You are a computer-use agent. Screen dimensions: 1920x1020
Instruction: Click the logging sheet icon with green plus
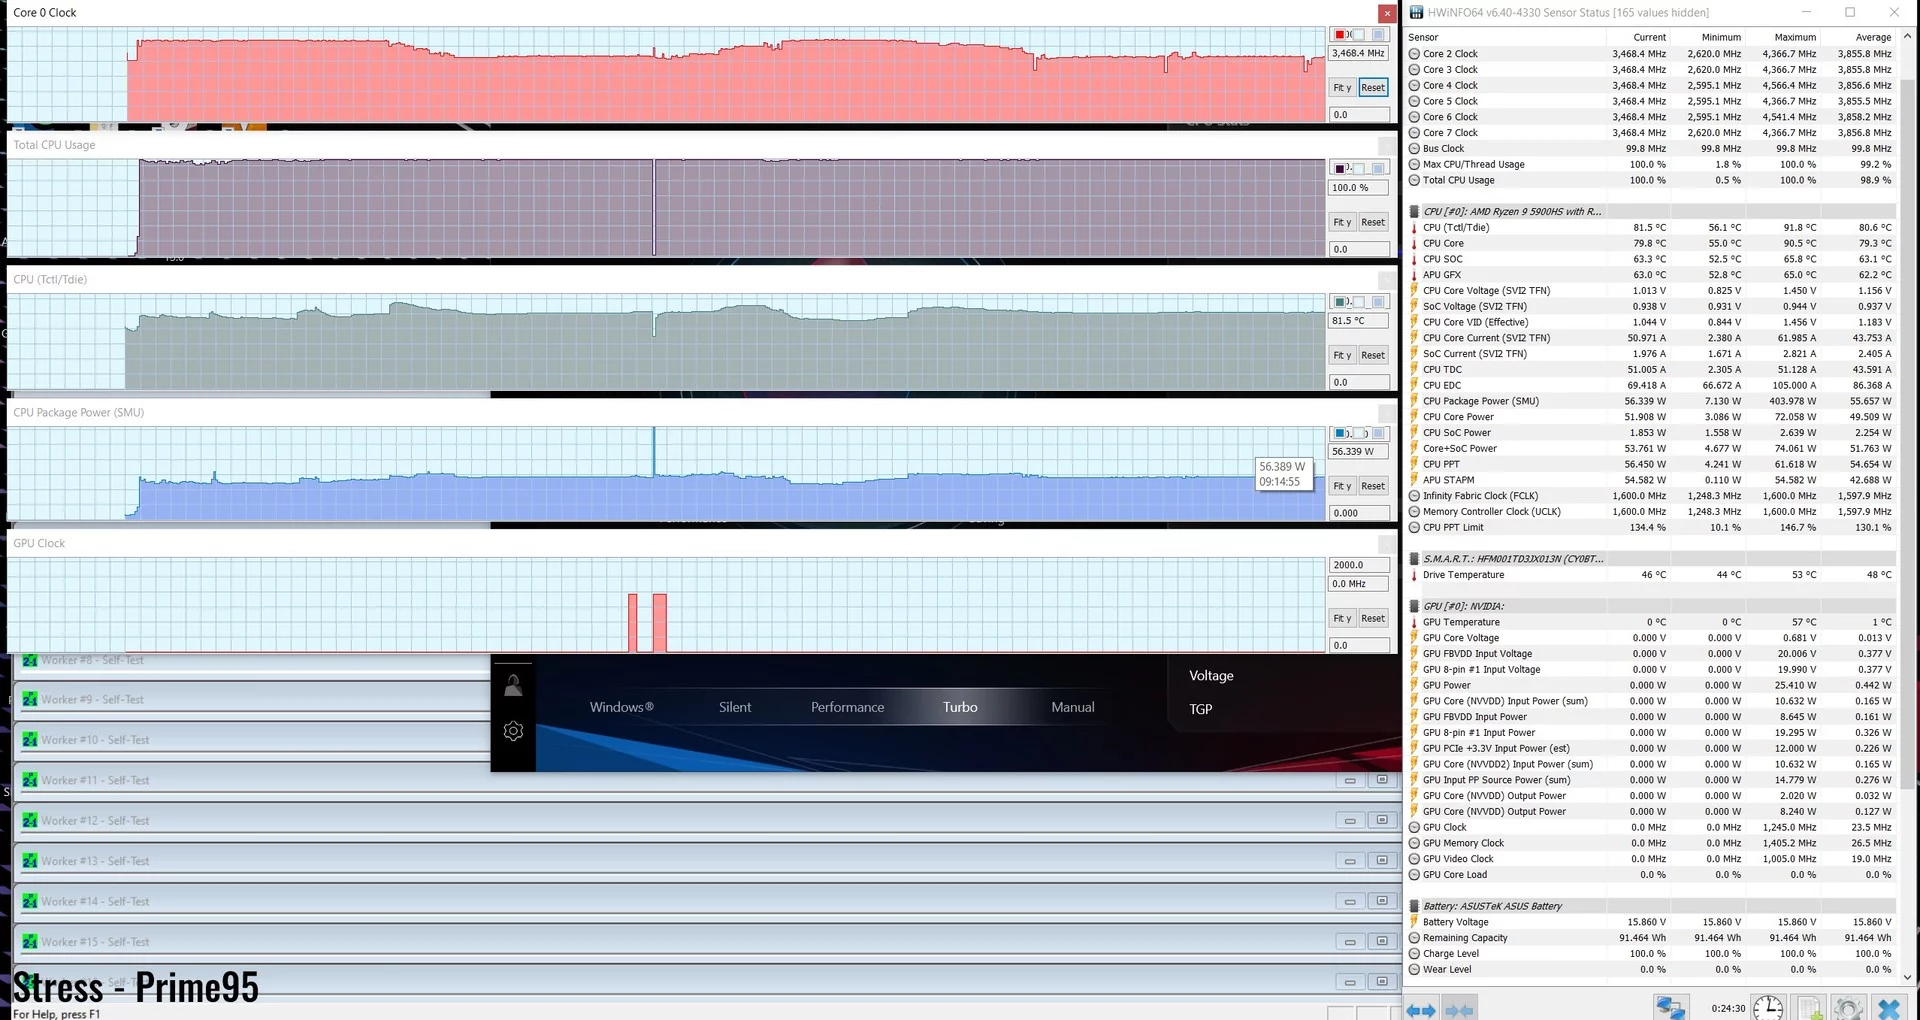(x=1809, y=1008)
